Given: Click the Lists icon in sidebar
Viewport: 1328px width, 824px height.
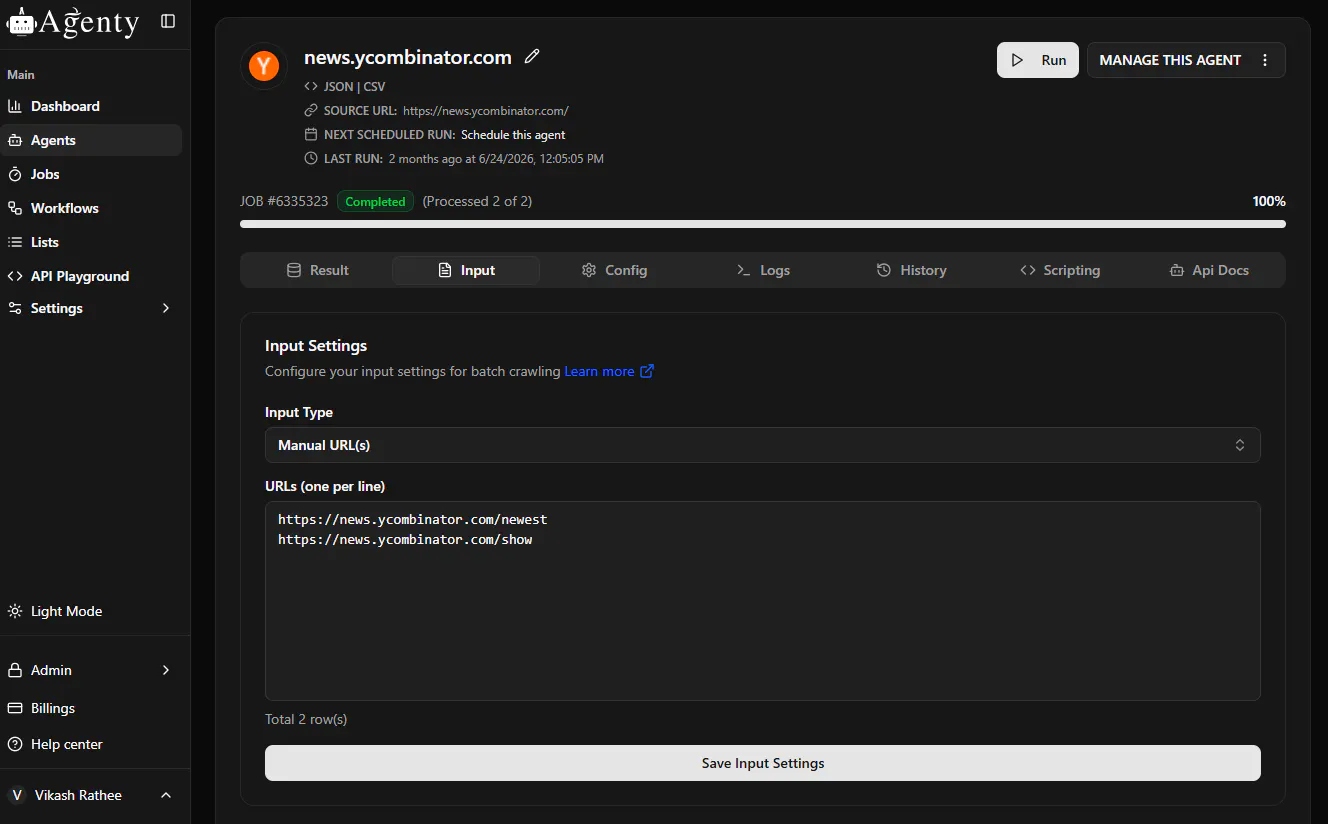Looking at the screenshot, I should (15, 242).
